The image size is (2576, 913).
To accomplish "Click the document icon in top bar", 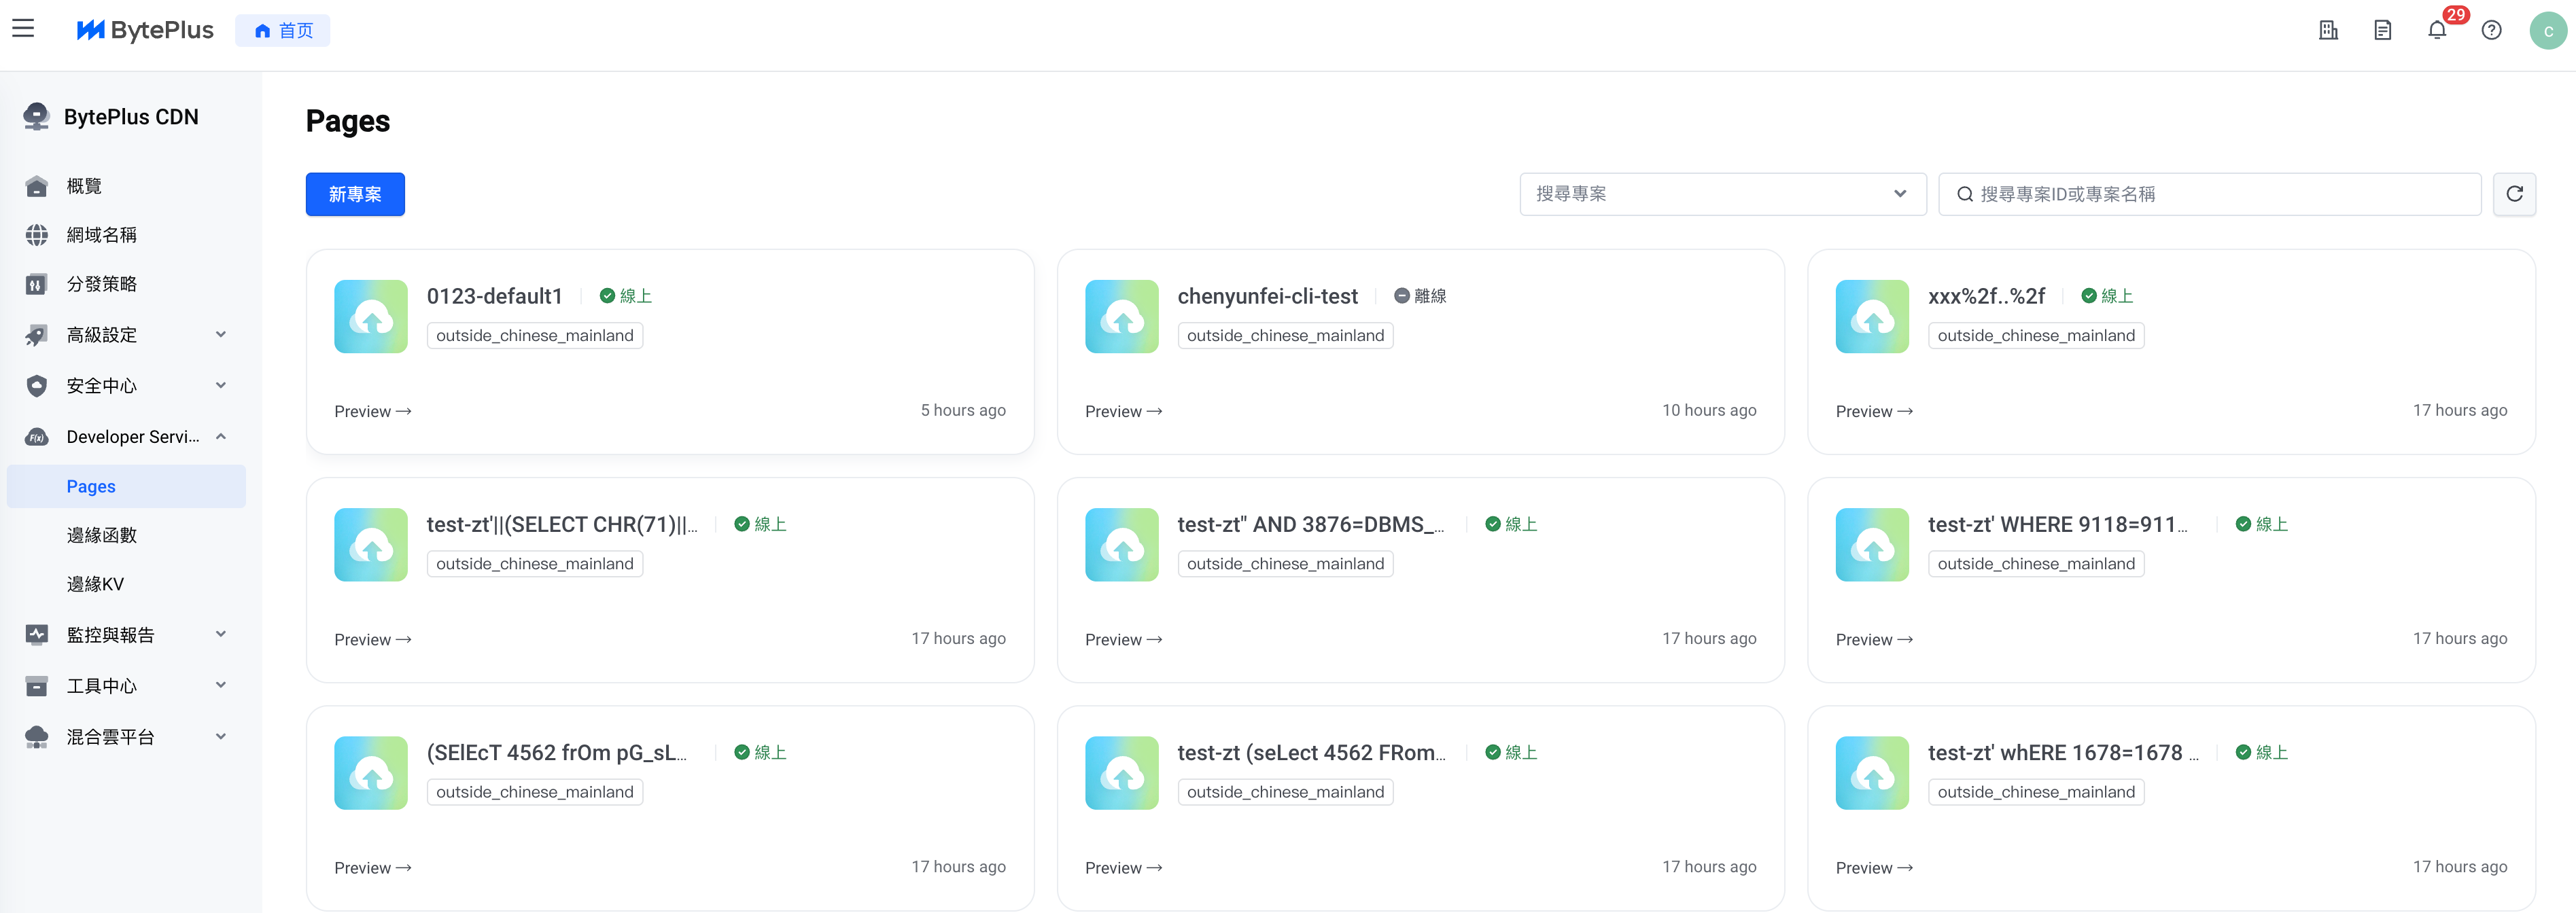I will 2382,30.
